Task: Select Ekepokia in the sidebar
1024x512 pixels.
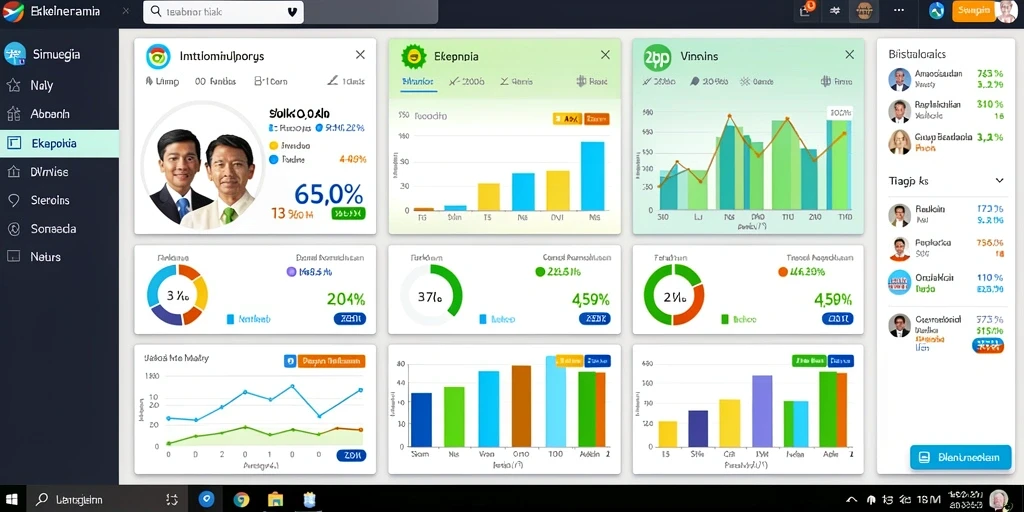Action: point(59,143)
